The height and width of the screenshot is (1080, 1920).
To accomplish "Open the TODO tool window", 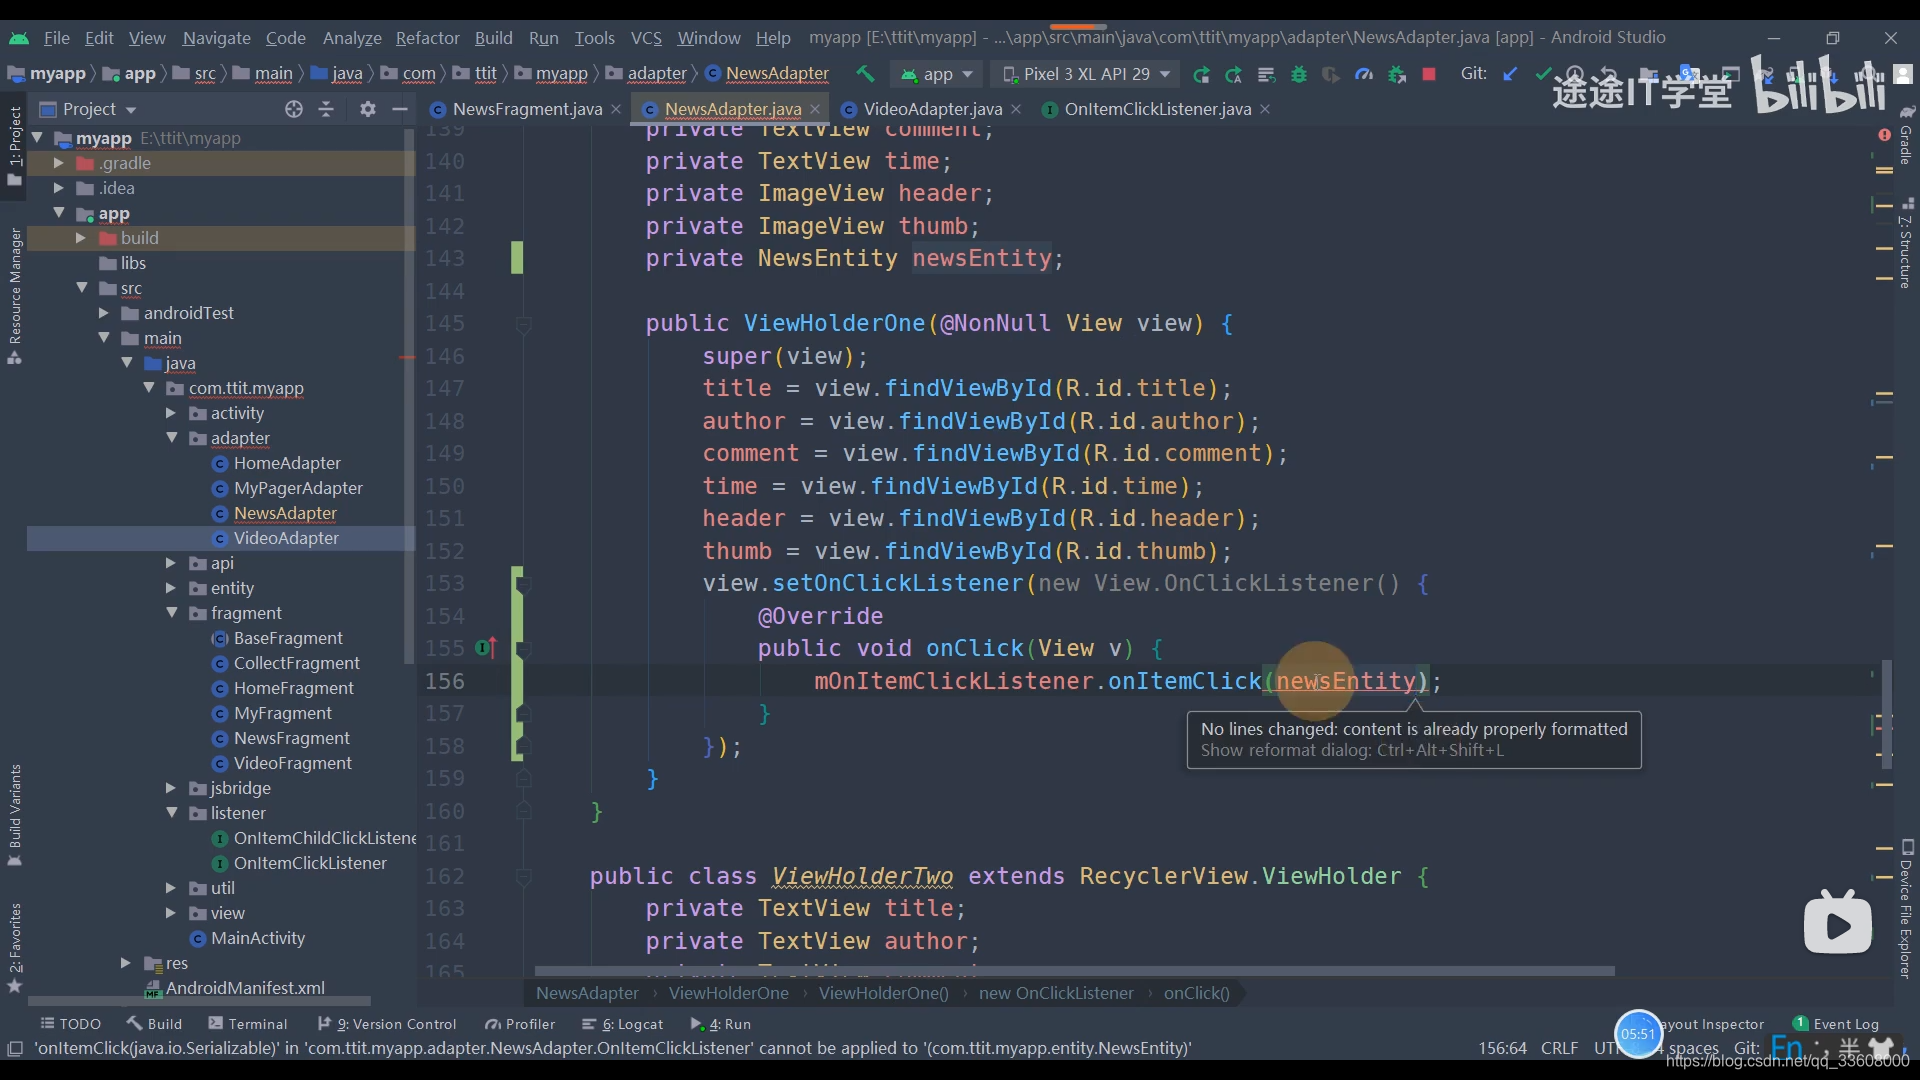I will click(70, 1024).
